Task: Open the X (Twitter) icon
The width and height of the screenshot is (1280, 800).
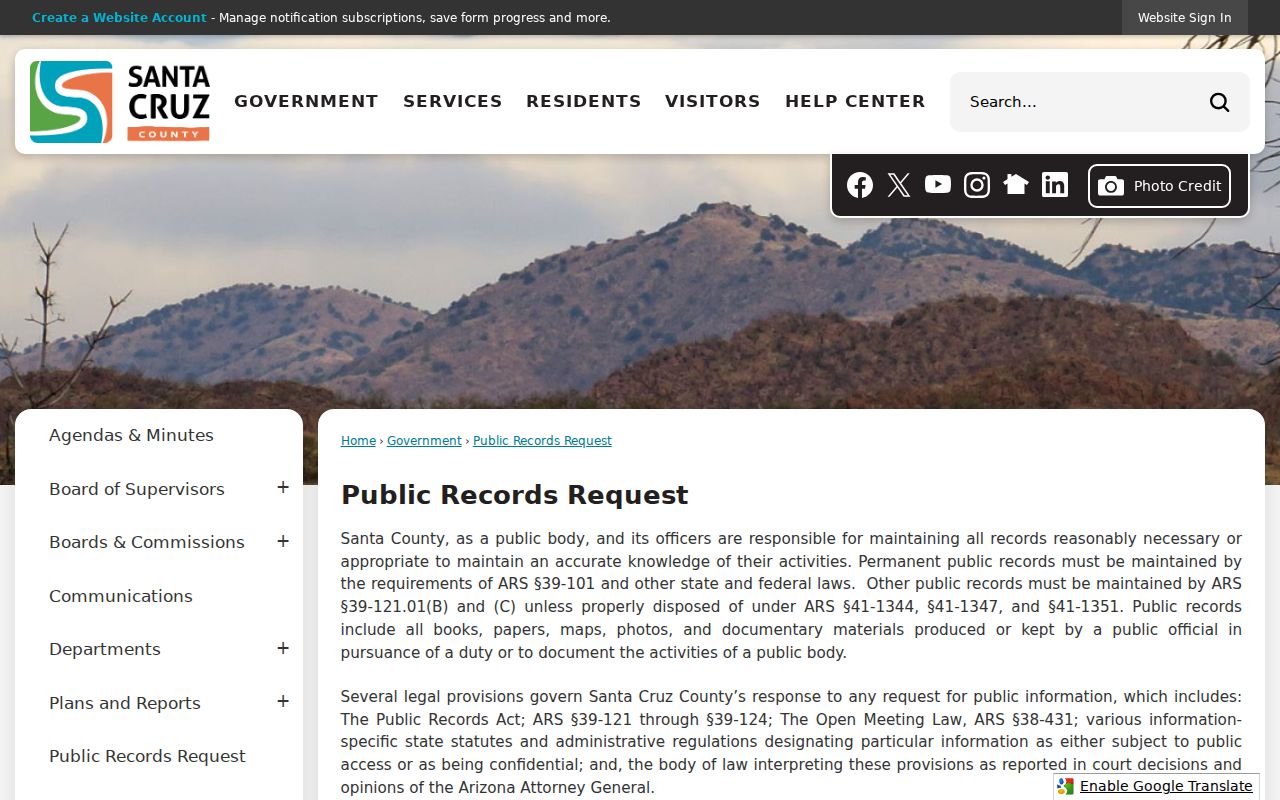Action: 899,185
